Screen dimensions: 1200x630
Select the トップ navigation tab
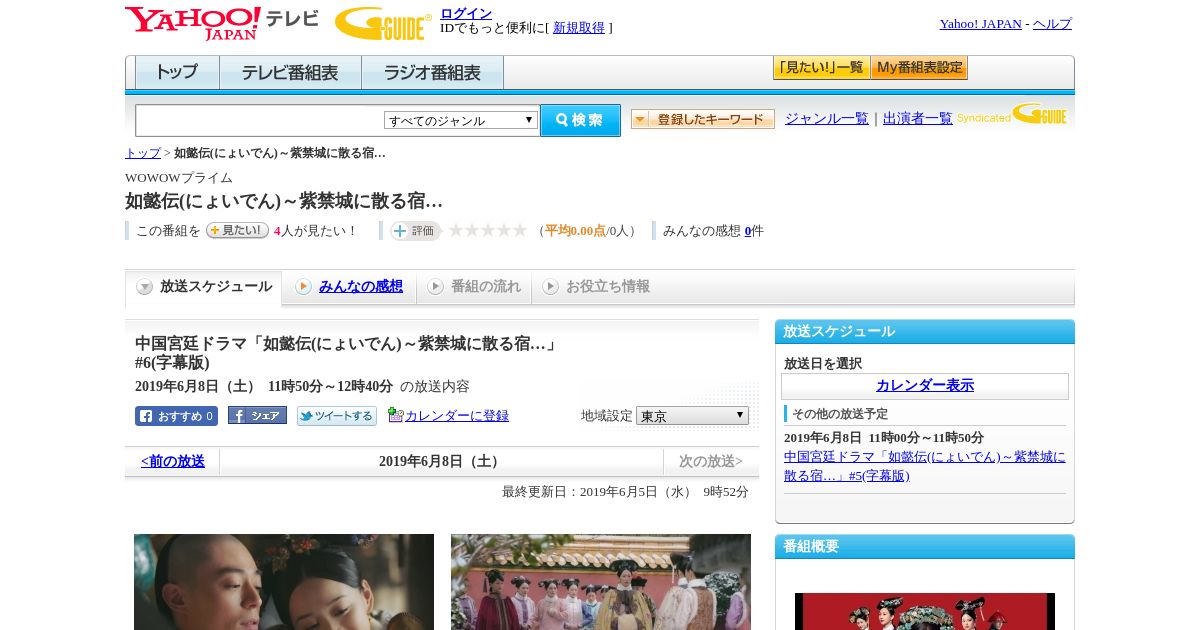click(177, 73)
